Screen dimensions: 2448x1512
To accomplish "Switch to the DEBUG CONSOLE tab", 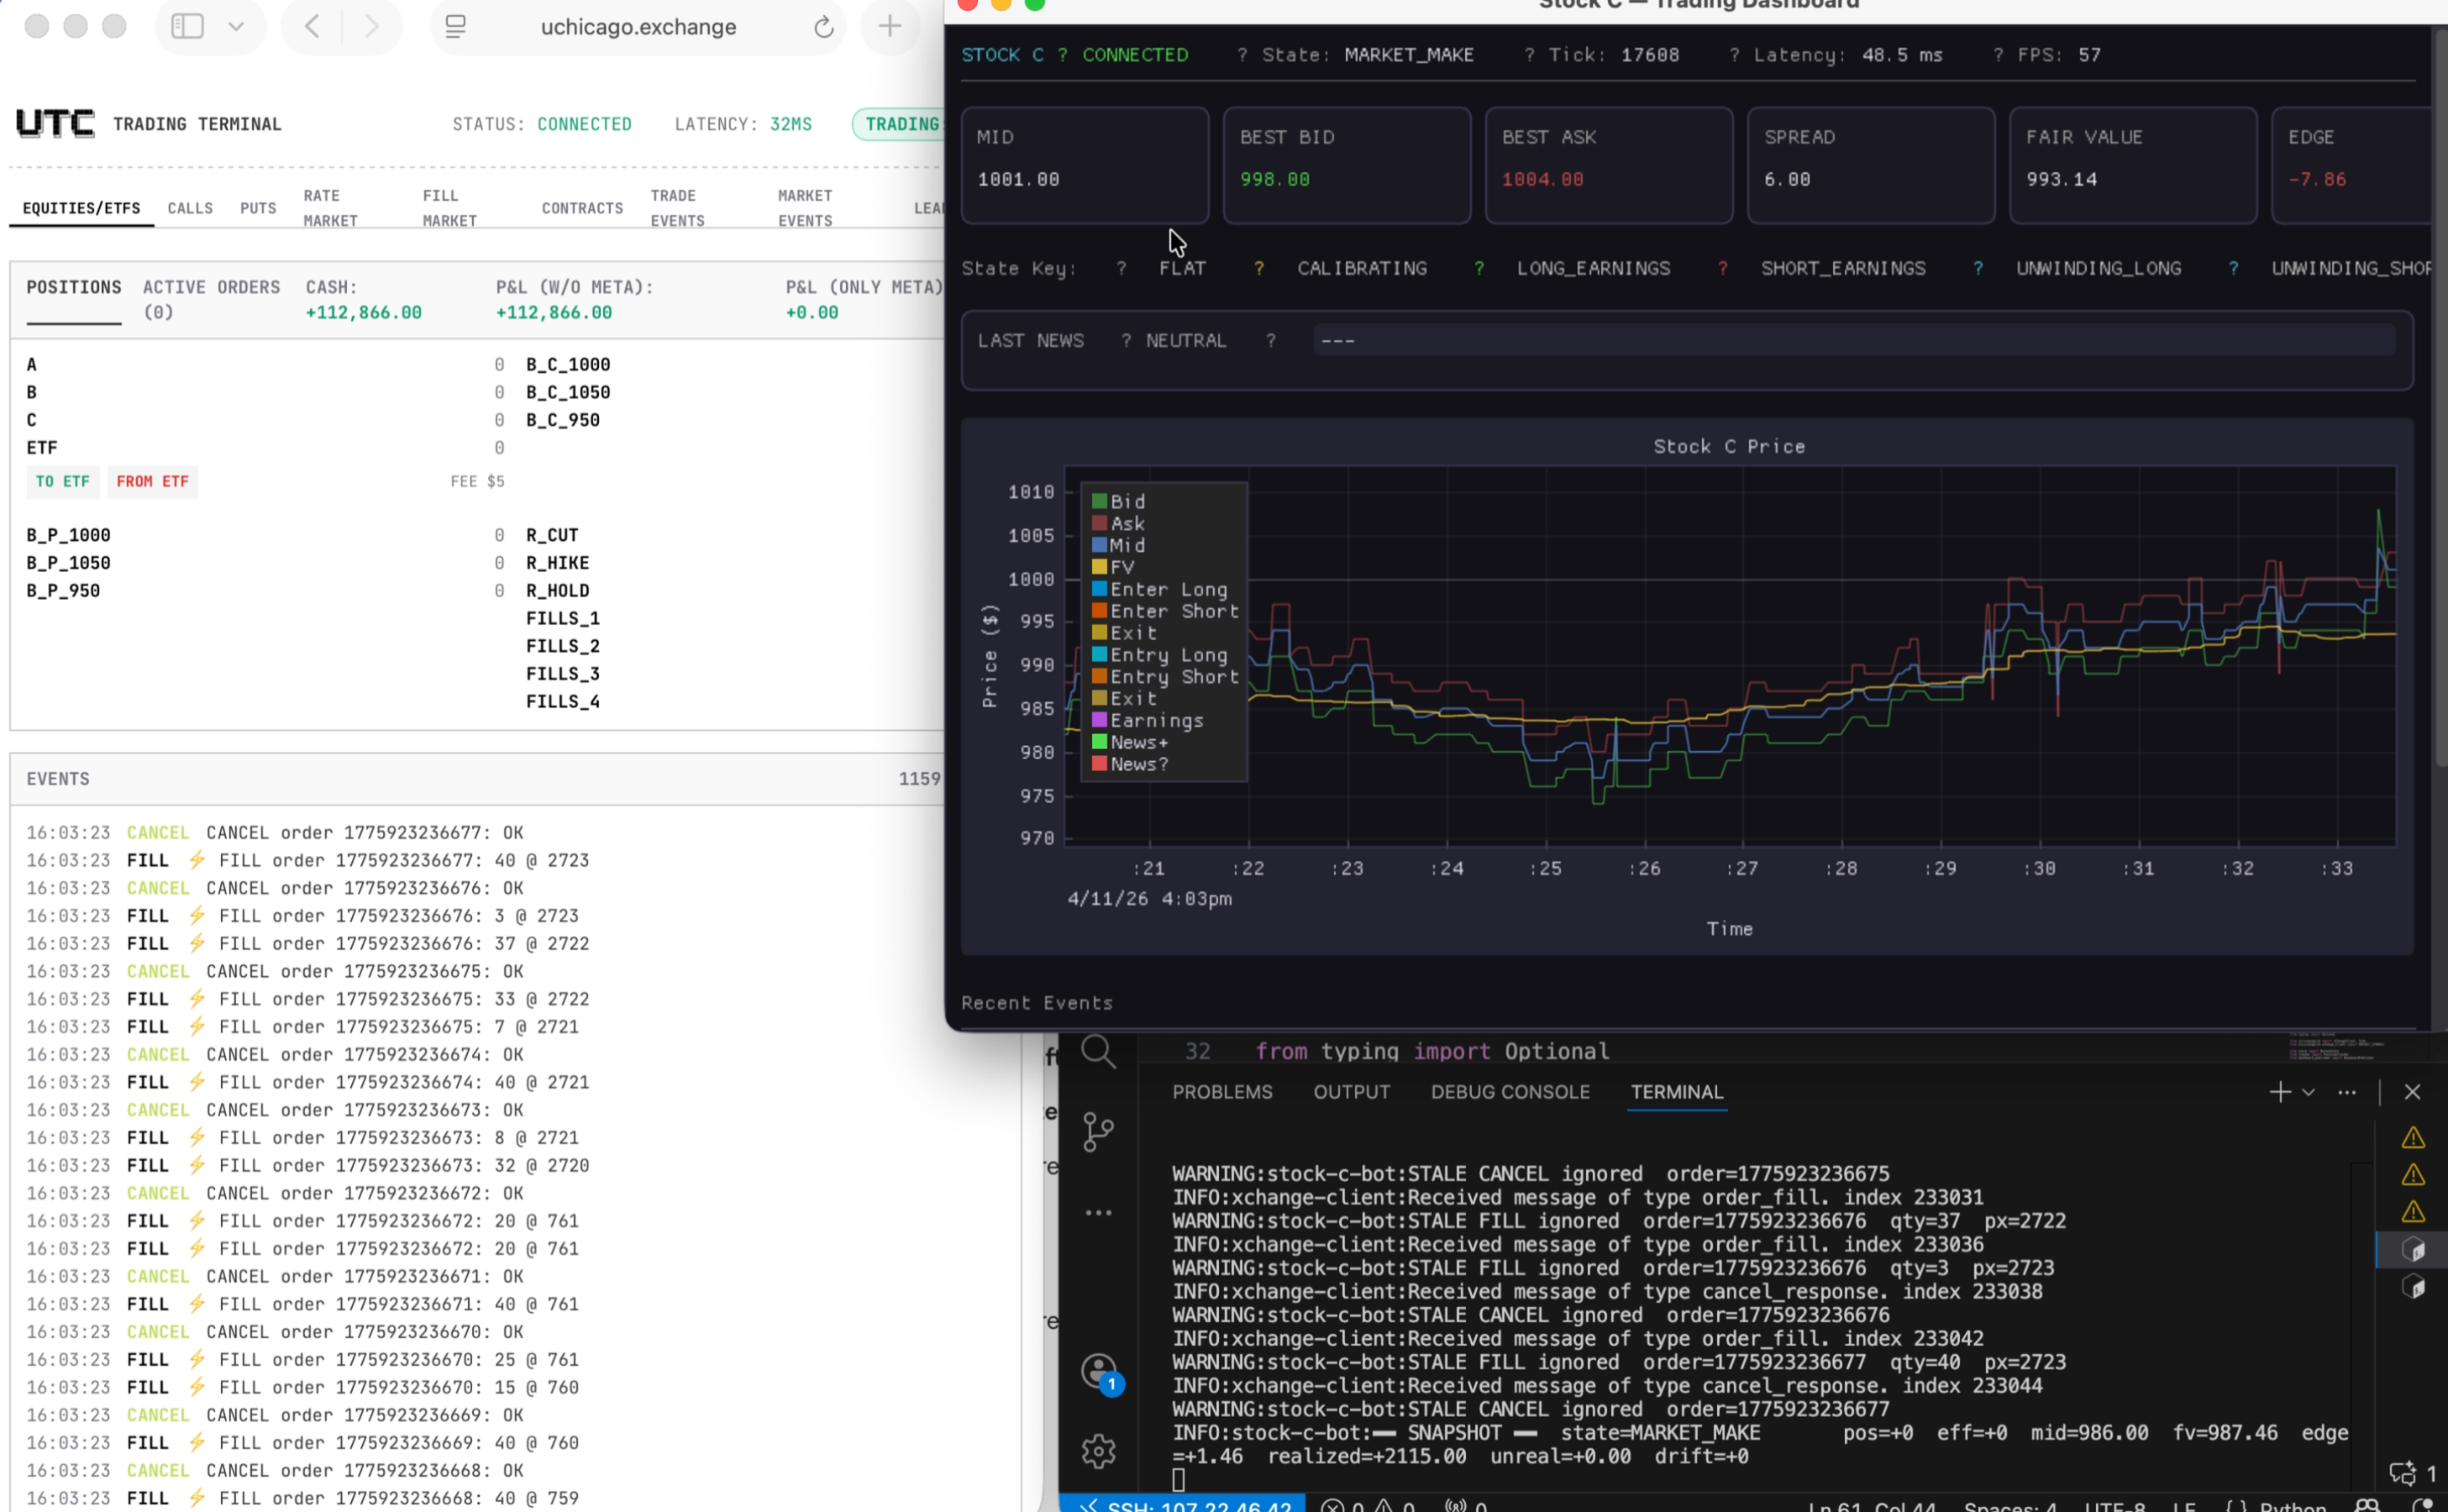I will [x=1510, y=1092].
